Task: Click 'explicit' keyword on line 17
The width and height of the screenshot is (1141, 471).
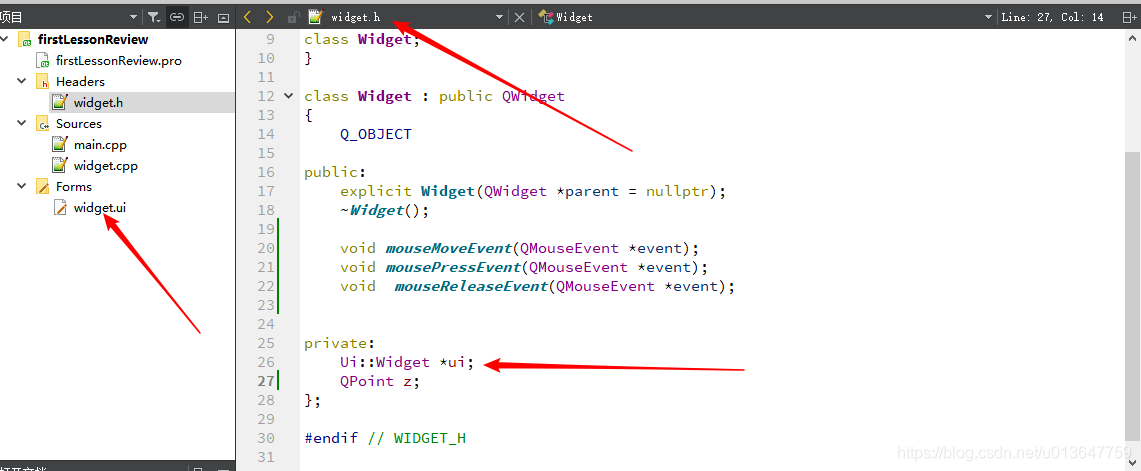Action: pyautogui.click(x=375, y=191)
